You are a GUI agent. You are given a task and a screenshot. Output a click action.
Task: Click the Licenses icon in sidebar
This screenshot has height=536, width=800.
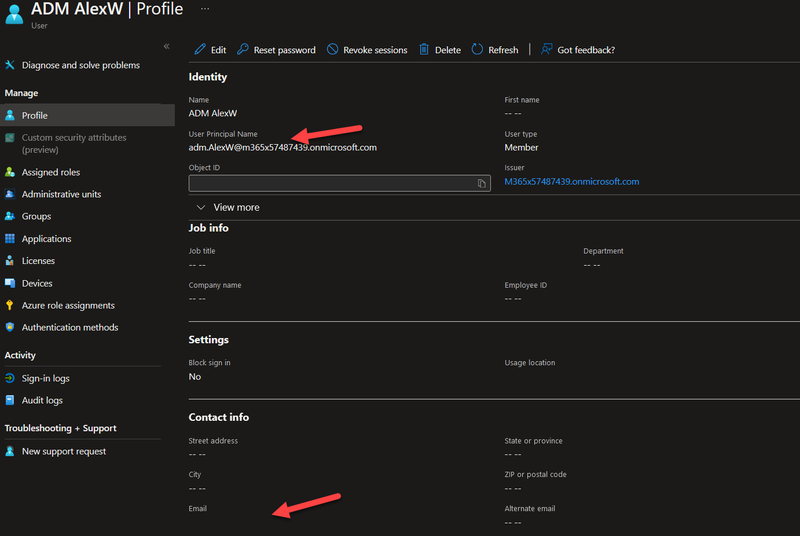pyautogui.click(x=10, y=260)
